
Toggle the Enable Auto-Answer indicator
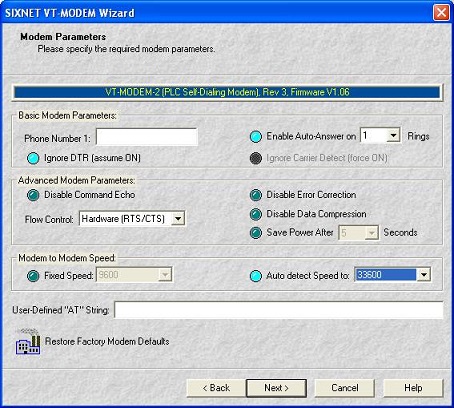point(256,137)
